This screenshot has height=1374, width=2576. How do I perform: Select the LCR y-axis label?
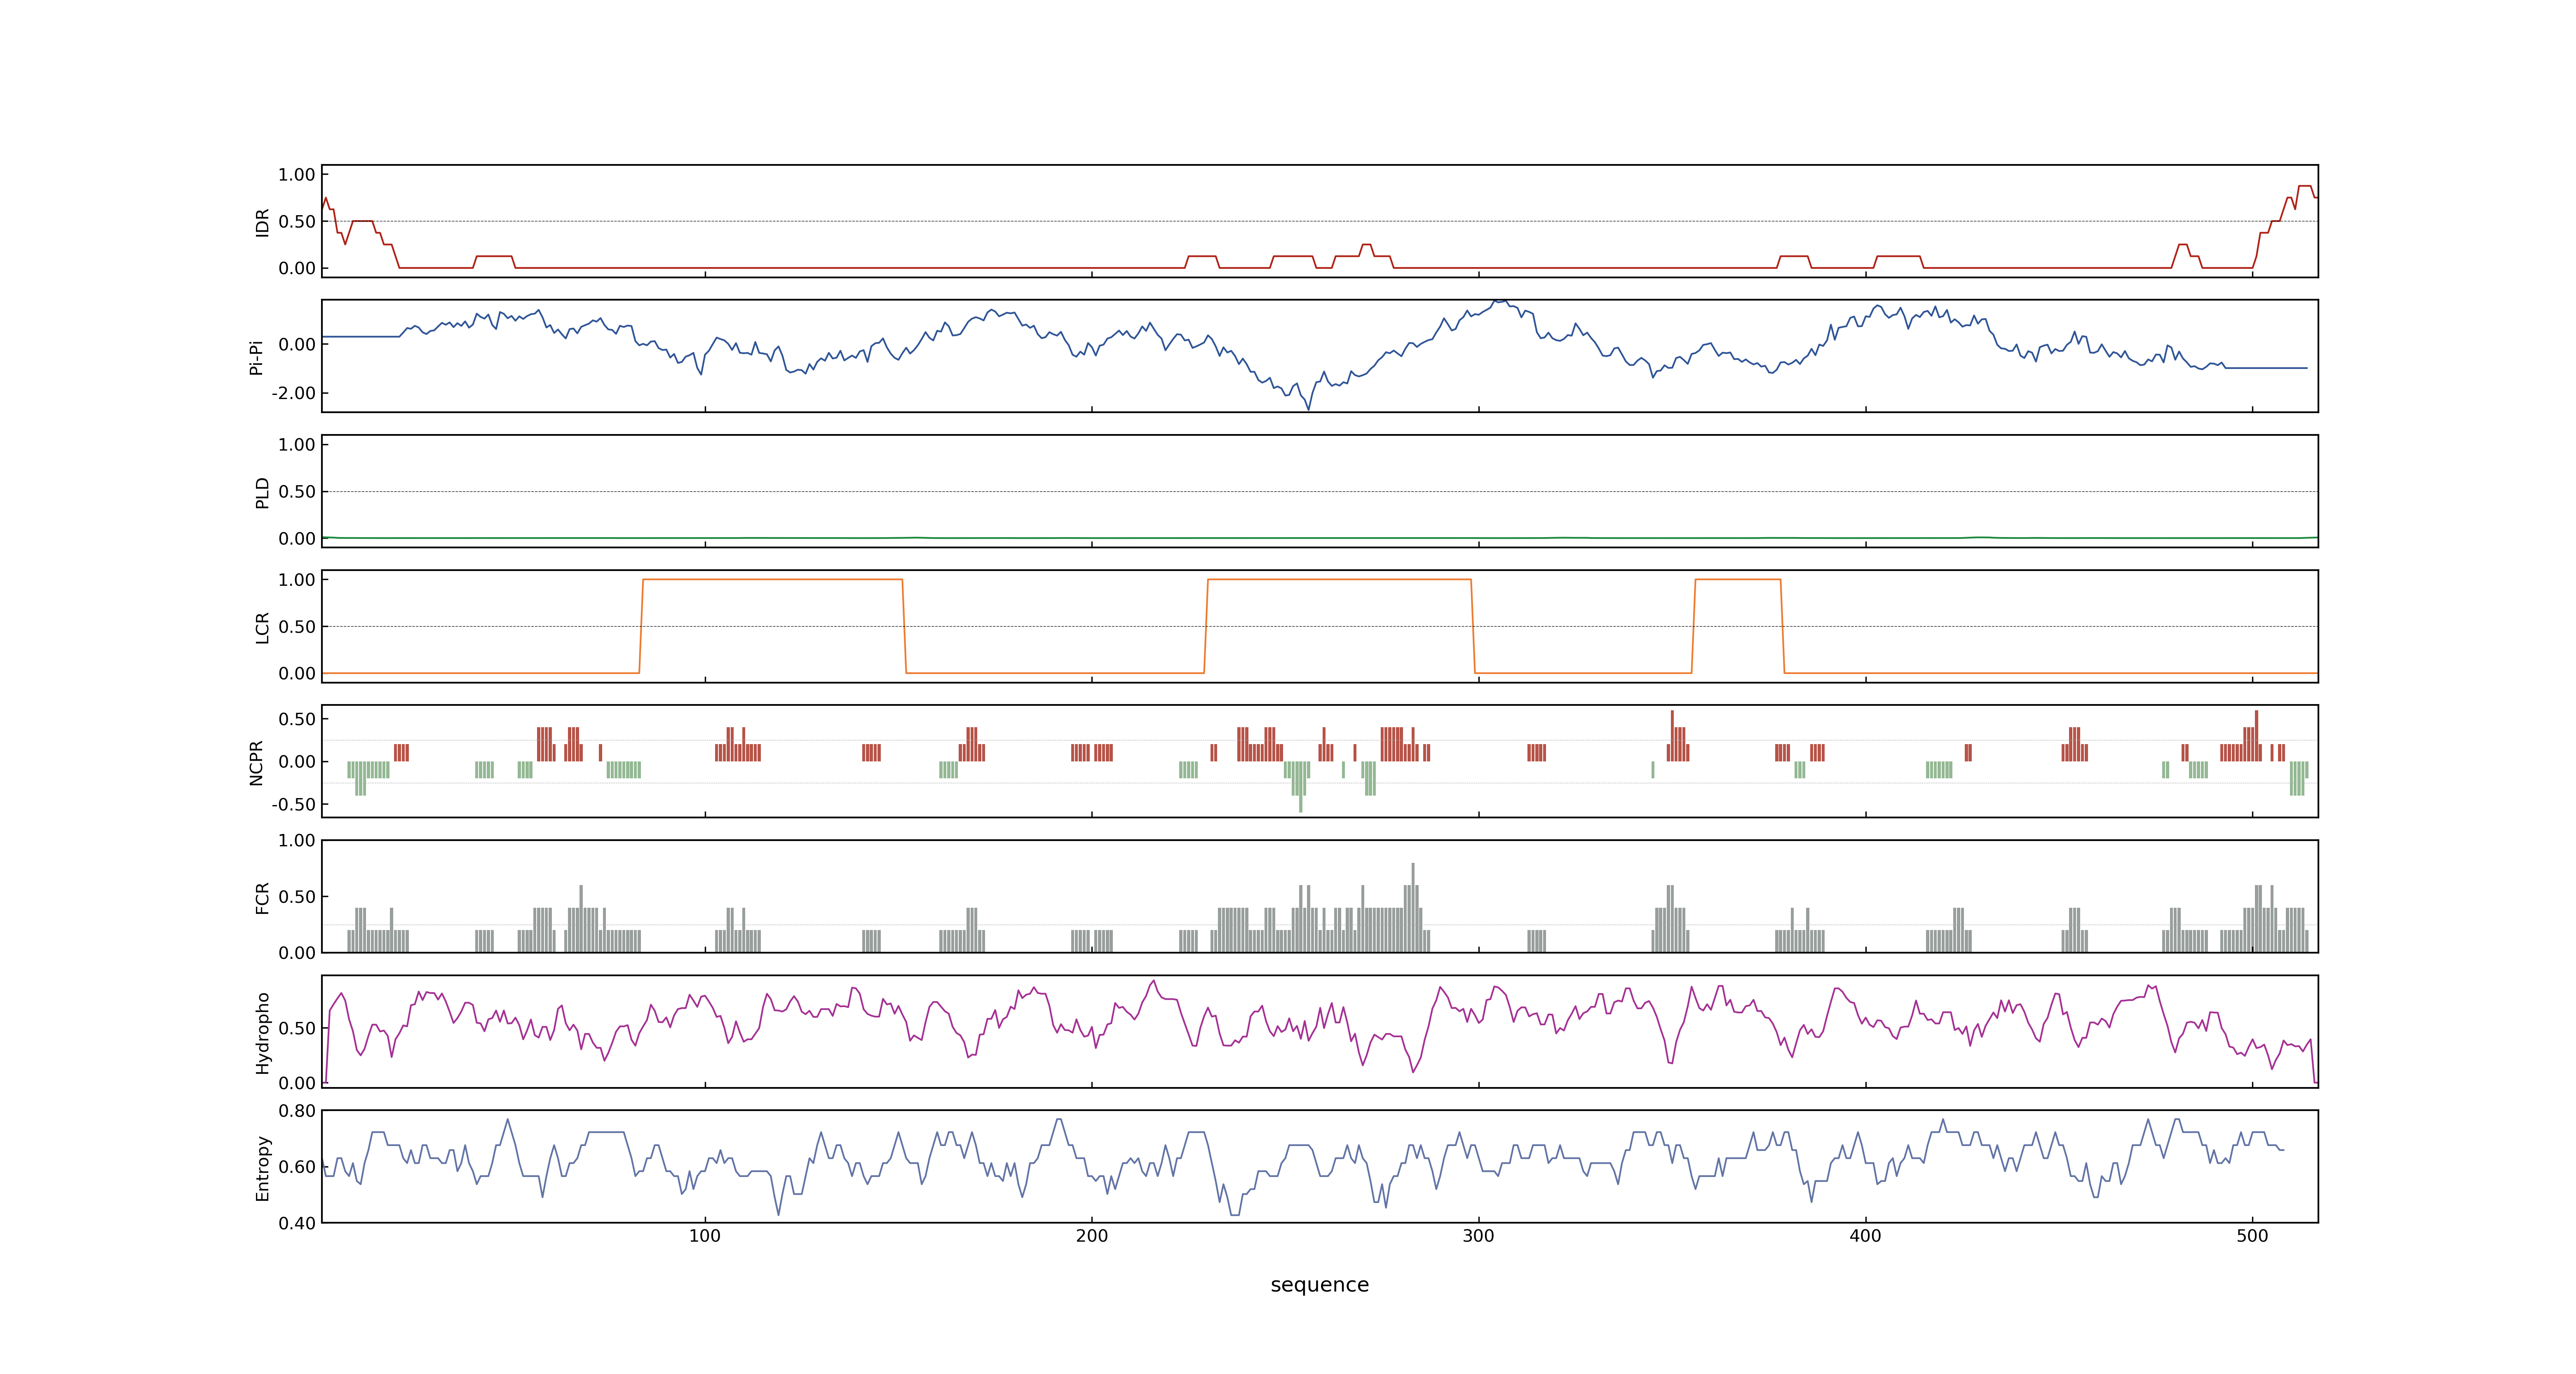tap(262, 627)
